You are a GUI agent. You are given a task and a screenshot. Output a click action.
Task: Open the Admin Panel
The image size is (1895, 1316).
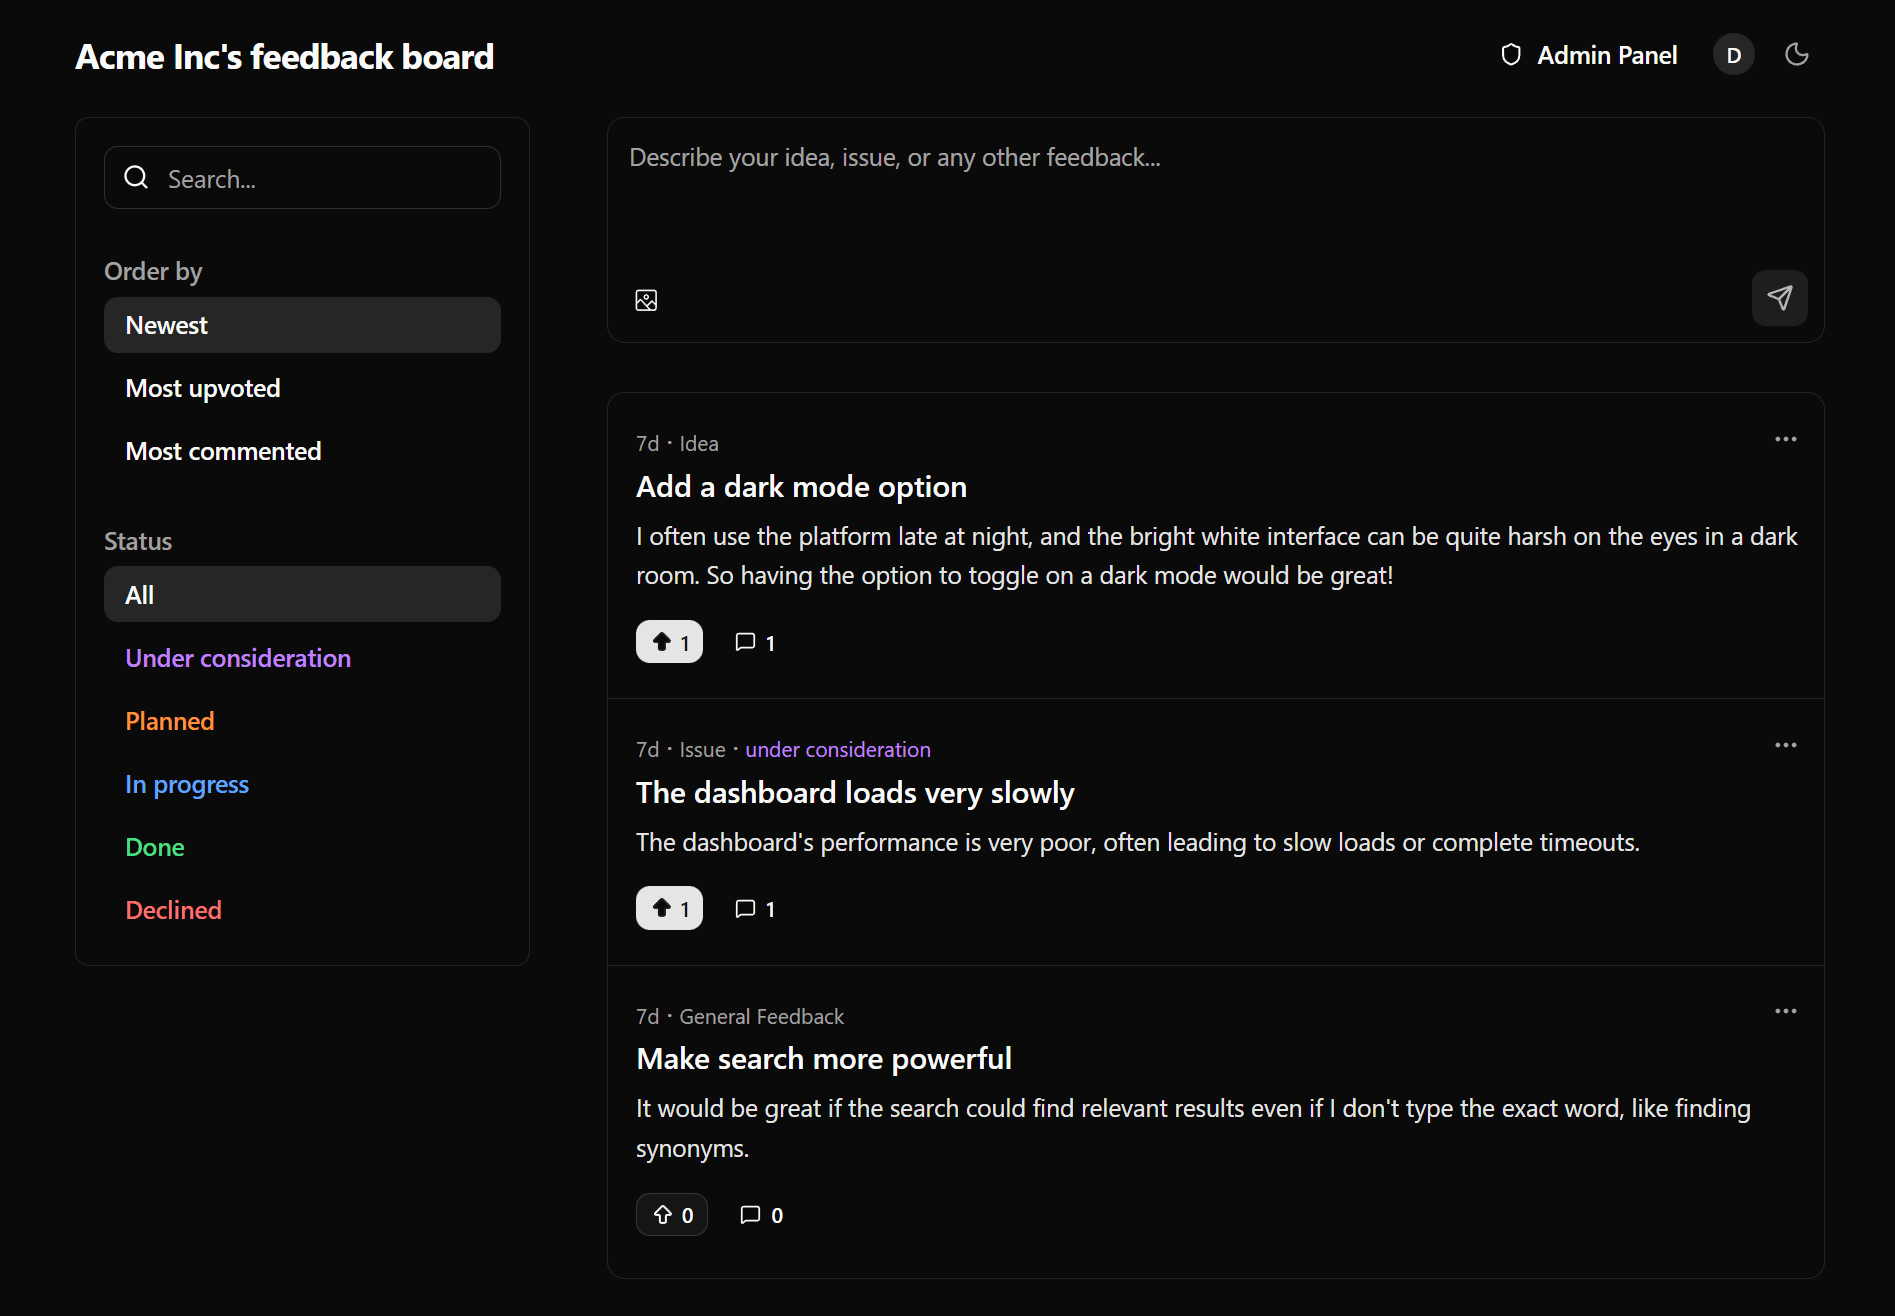pyautogui.click(x=1607, y=54)
